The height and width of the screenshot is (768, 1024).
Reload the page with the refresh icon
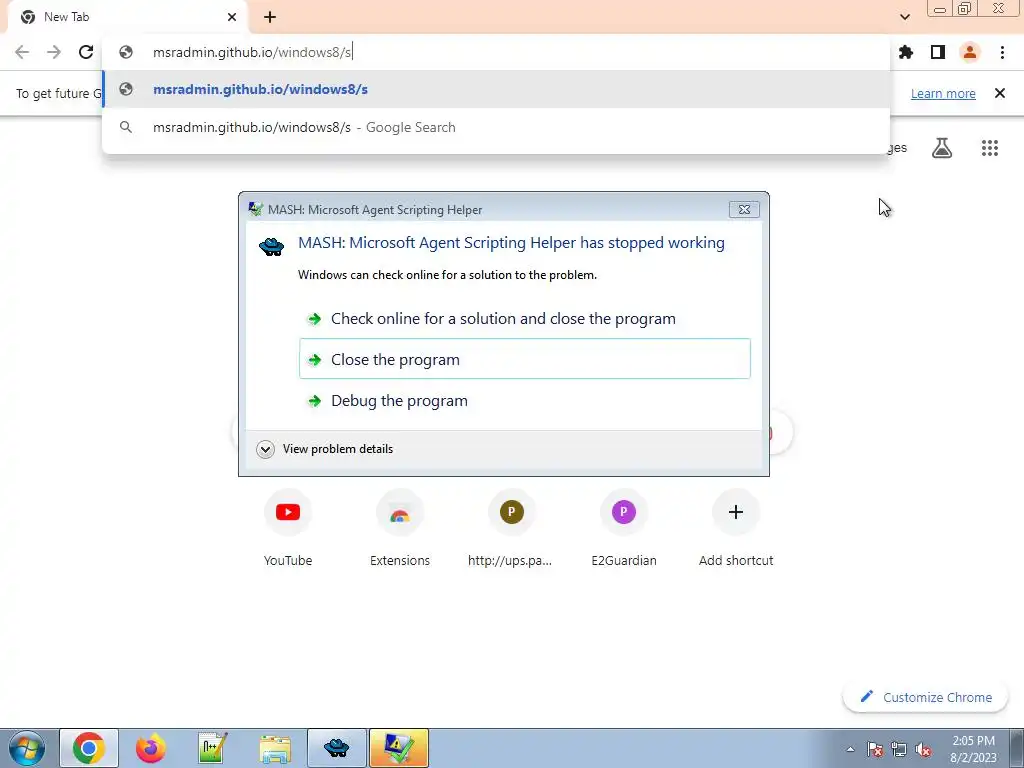pyautogui.click(x=86, y=52)
